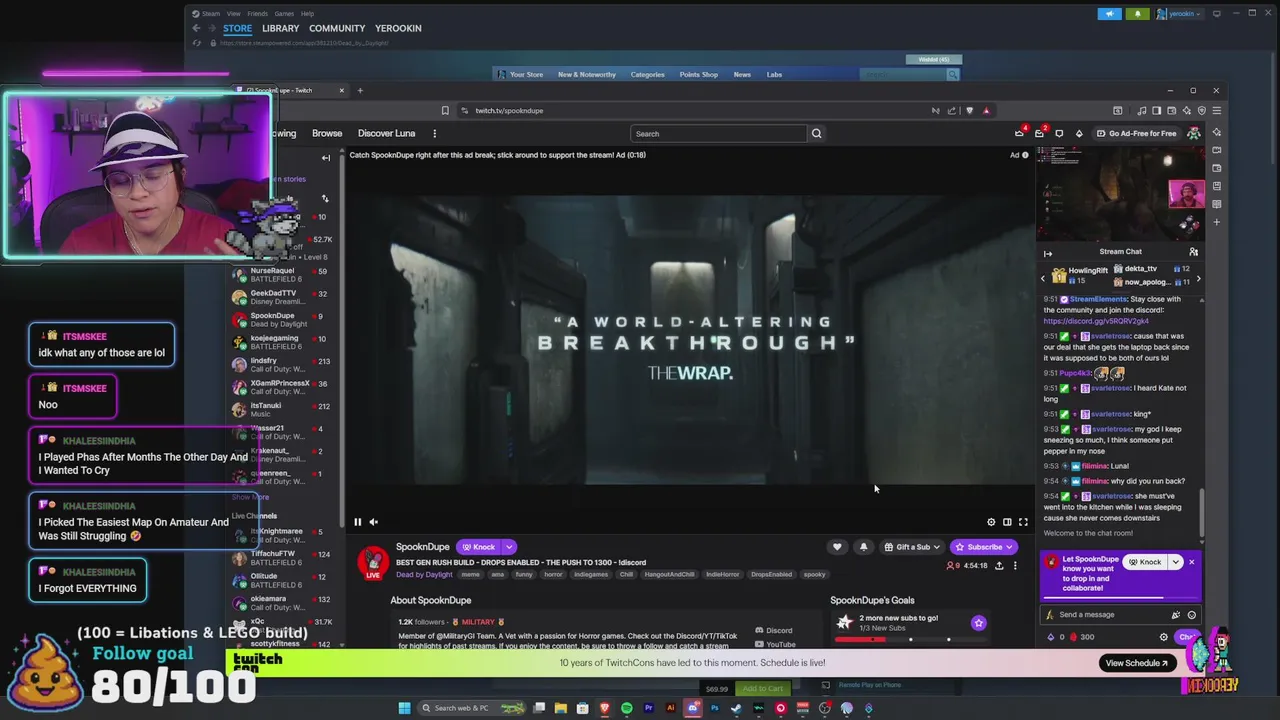Open the Brave shields icon in address bar
The image size is (1280, 720).
pos(969,110)
